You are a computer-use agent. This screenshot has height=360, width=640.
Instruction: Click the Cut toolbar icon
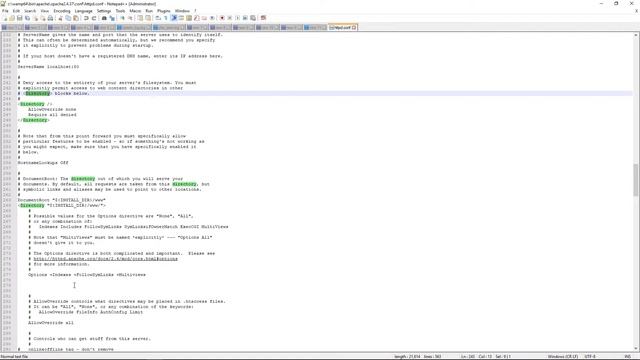tap(60, 18)
